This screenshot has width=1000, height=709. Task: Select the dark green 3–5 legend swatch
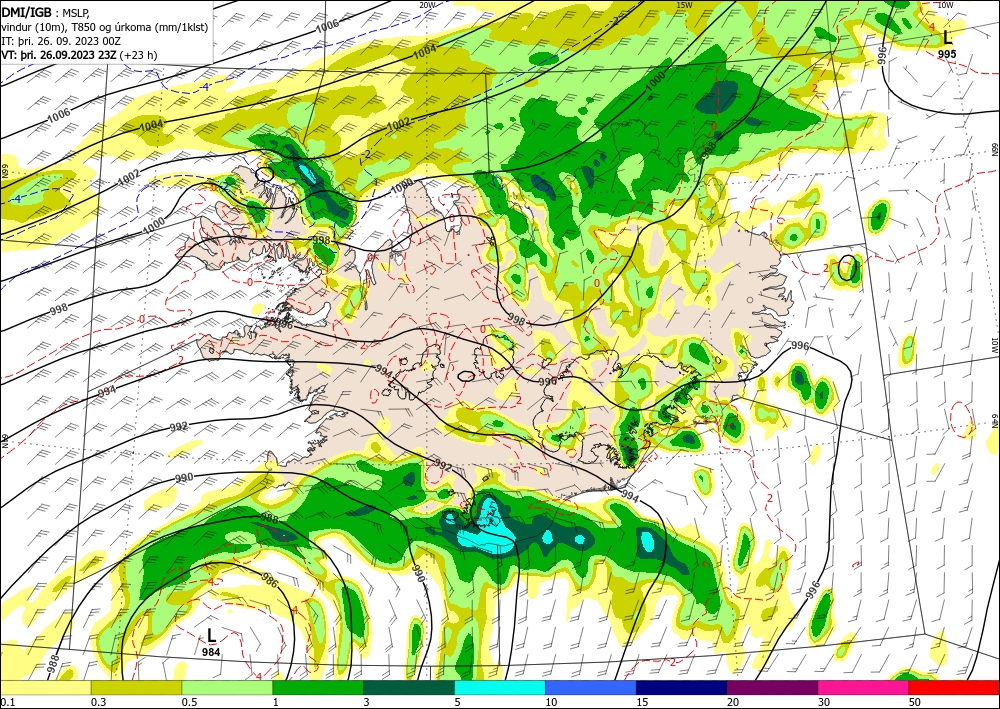(x=409, y=687)
